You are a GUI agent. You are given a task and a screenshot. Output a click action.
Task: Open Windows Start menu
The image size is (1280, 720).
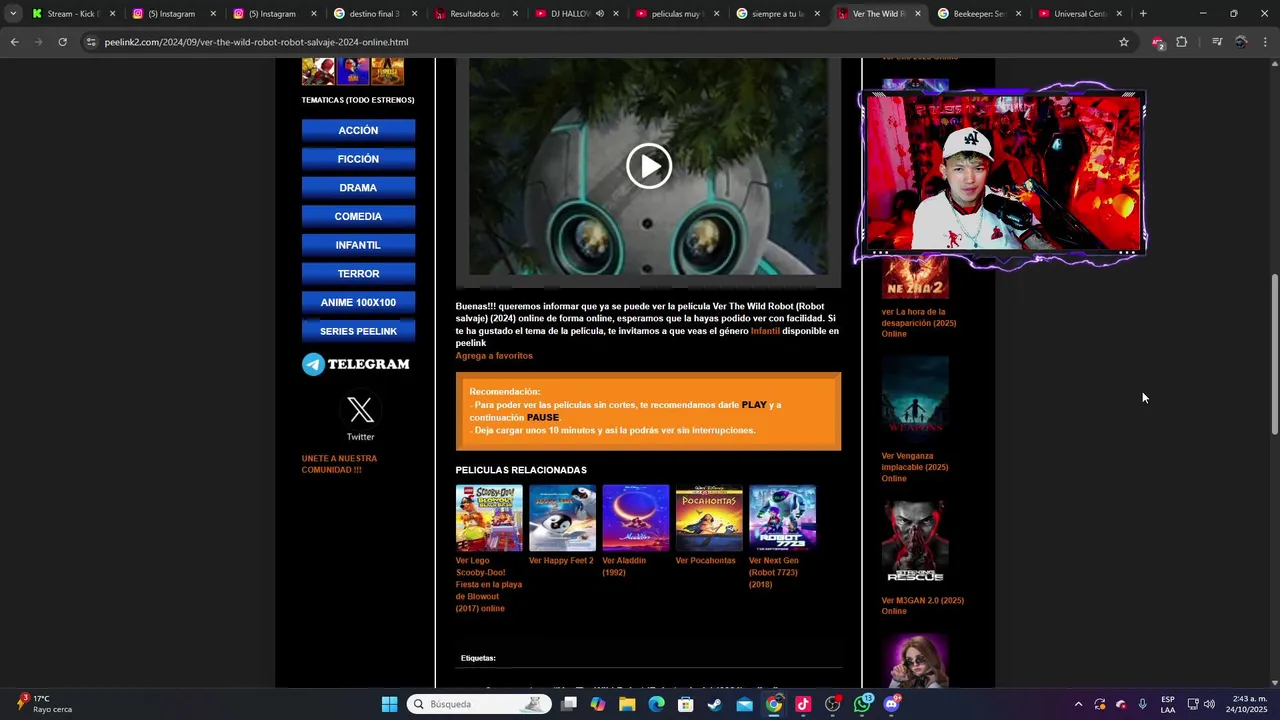390,704
